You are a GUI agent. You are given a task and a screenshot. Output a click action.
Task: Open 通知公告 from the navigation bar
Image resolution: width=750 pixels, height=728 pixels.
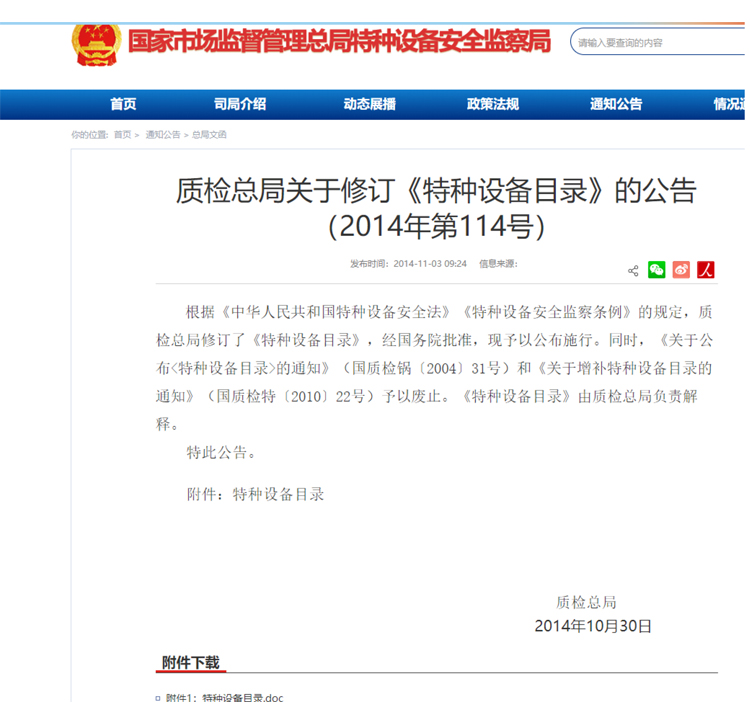(x=616, y=104)
